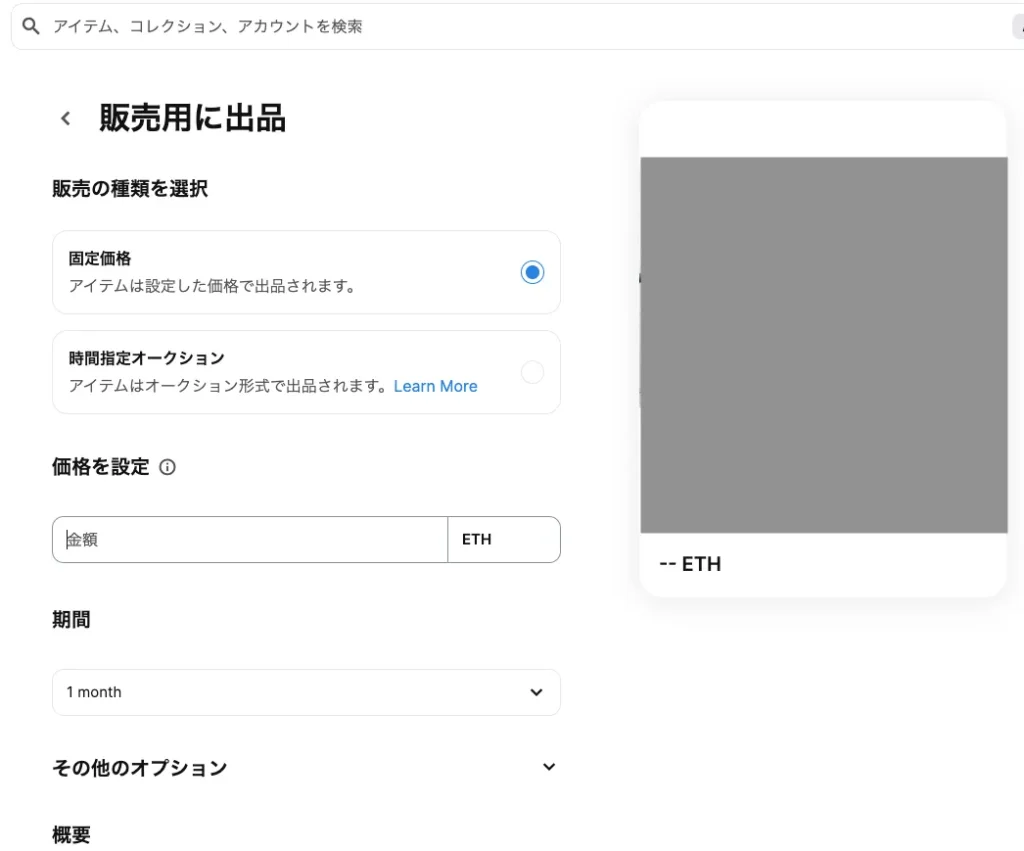This screenshot has width=1024, height=851.
Task: Click the 販売用に出品 page heading
Action: [192, 118]
